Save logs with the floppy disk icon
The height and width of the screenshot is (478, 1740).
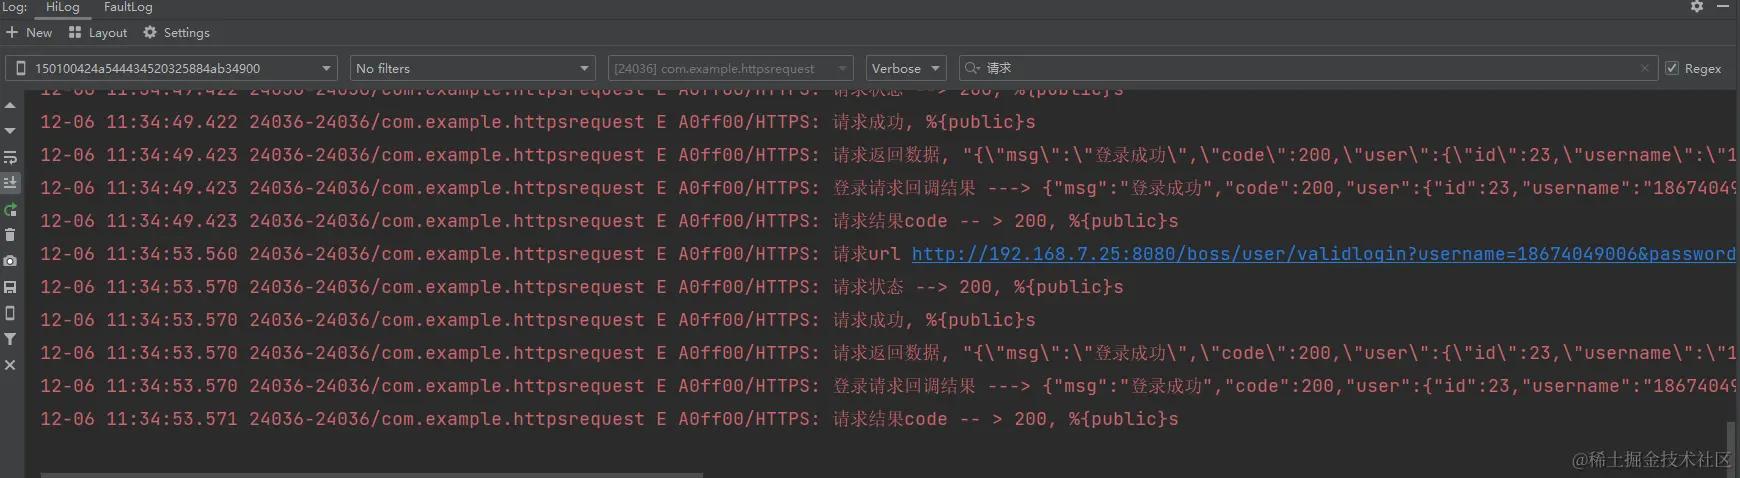click(10, 287)
